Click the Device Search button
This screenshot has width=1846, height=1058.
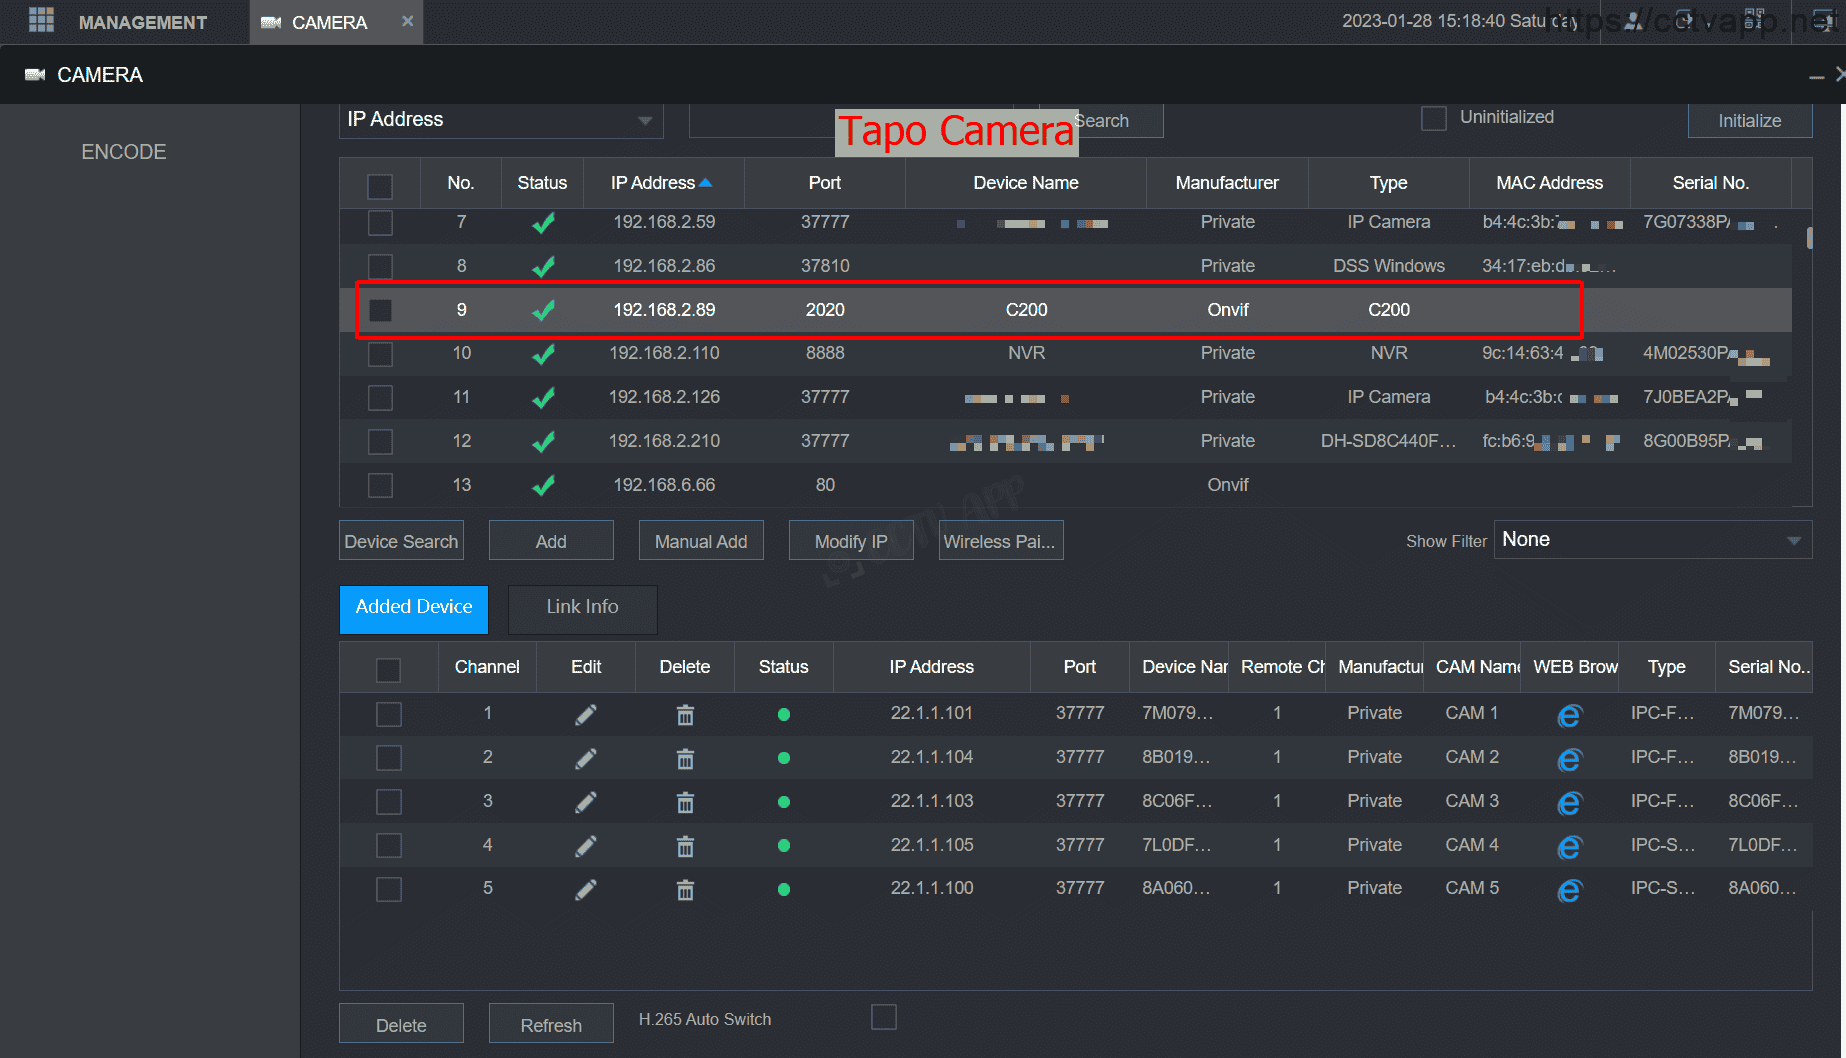(401, 541)
